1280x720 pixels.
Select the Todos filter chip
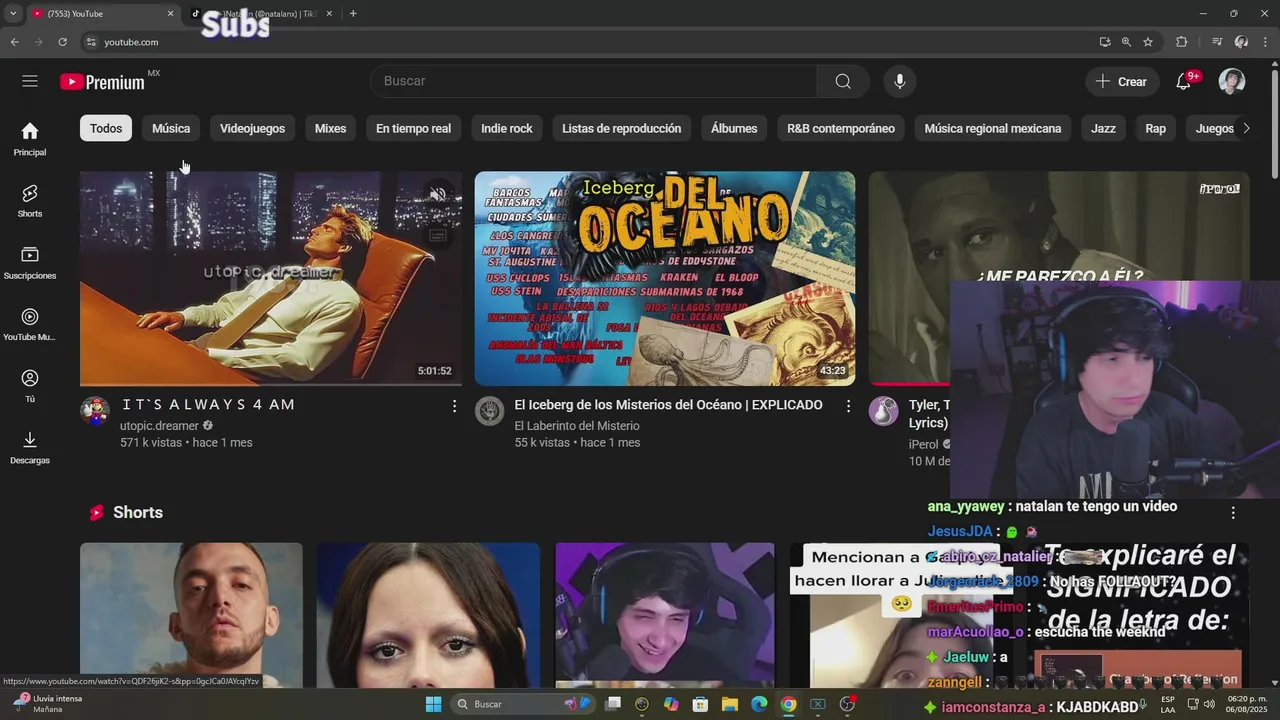coord(106,128)
